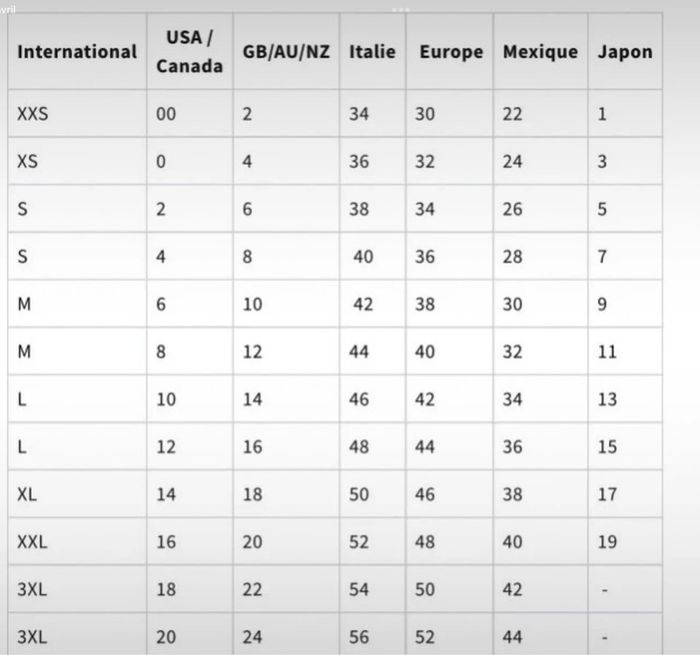Click Japon value 11 in M row
Viewport: 700px width, 655px height.
(607, 352)
